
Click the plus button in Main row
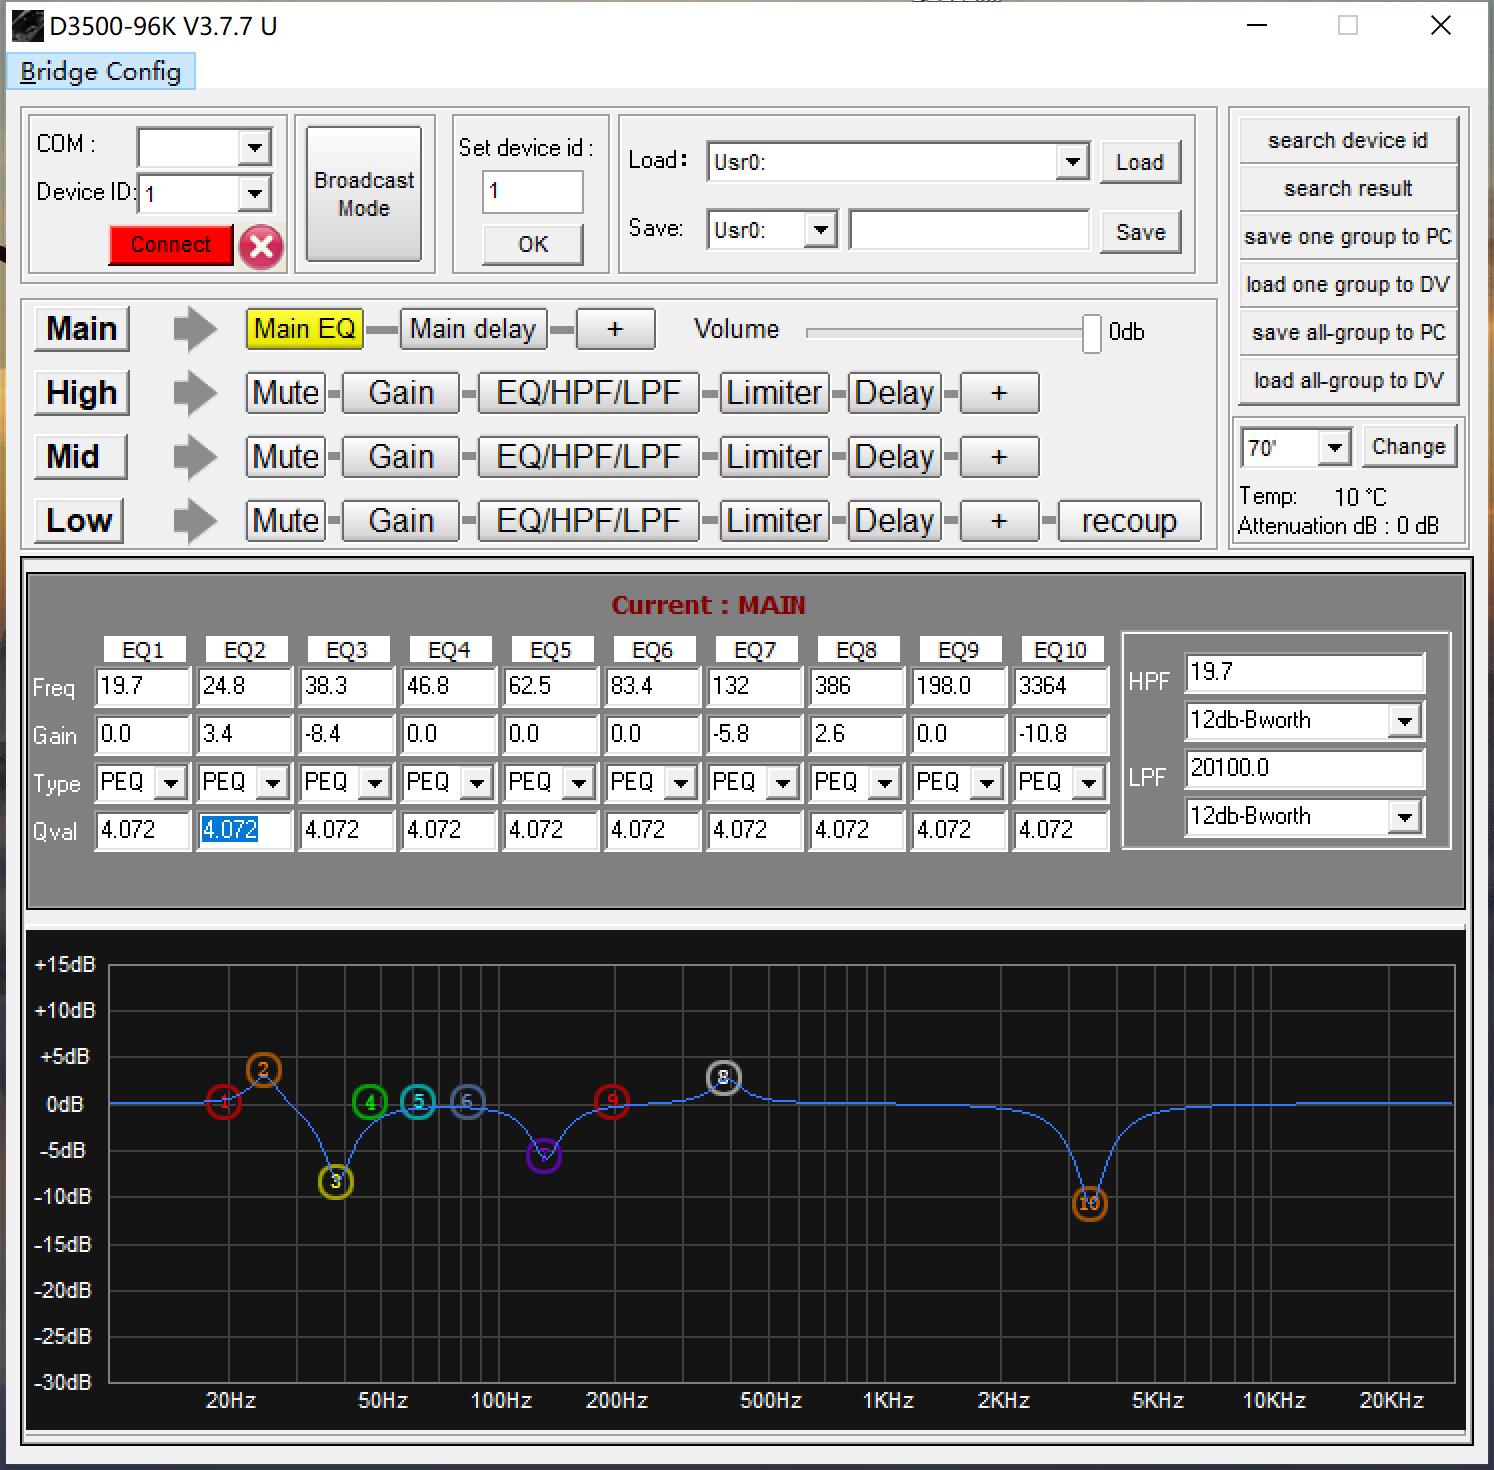[x=615, y=329]
